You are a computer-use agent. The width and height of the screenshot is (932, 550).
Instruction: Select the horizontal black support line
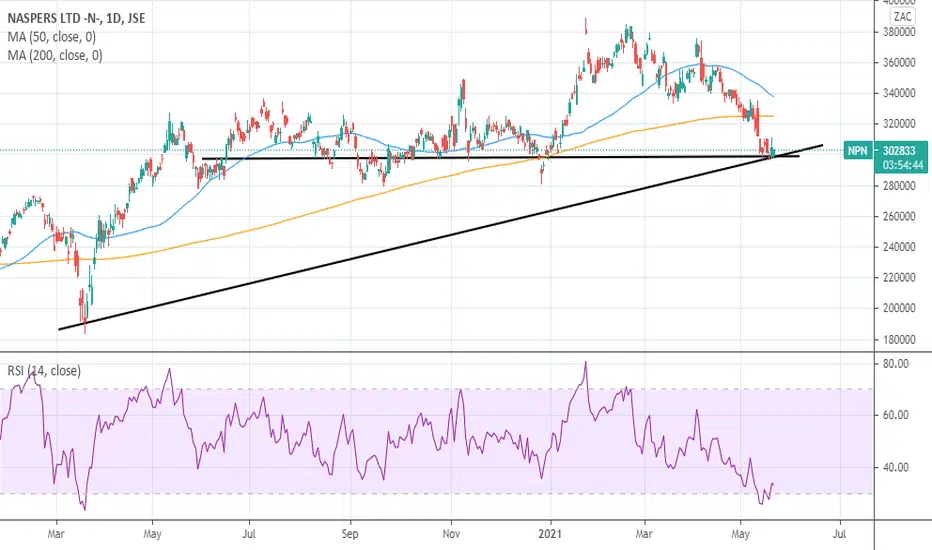500,158
